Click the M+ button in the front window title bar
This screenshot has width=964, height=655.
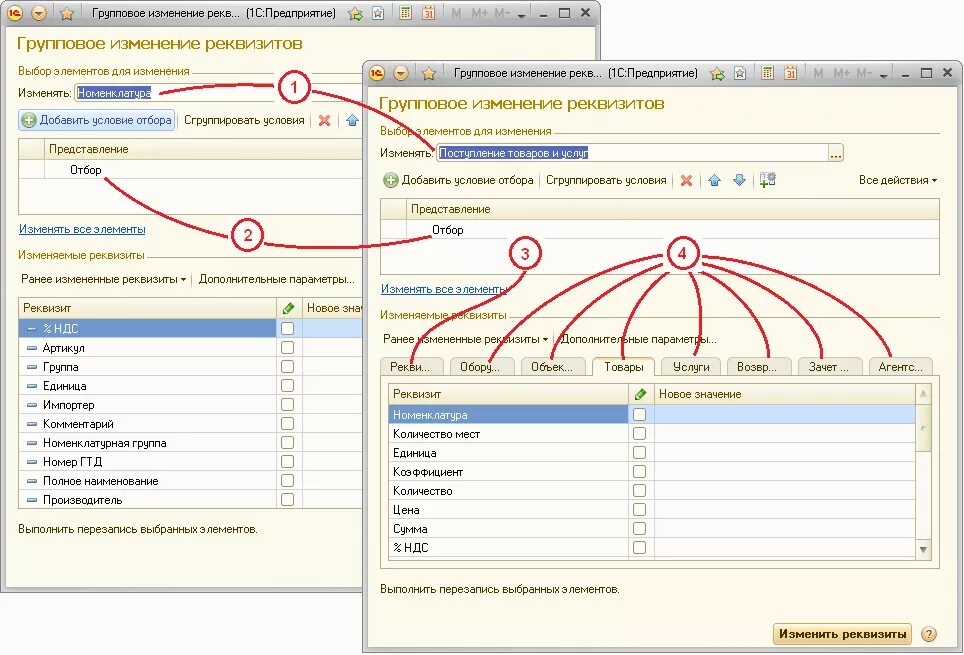click(x=842, y=73)
